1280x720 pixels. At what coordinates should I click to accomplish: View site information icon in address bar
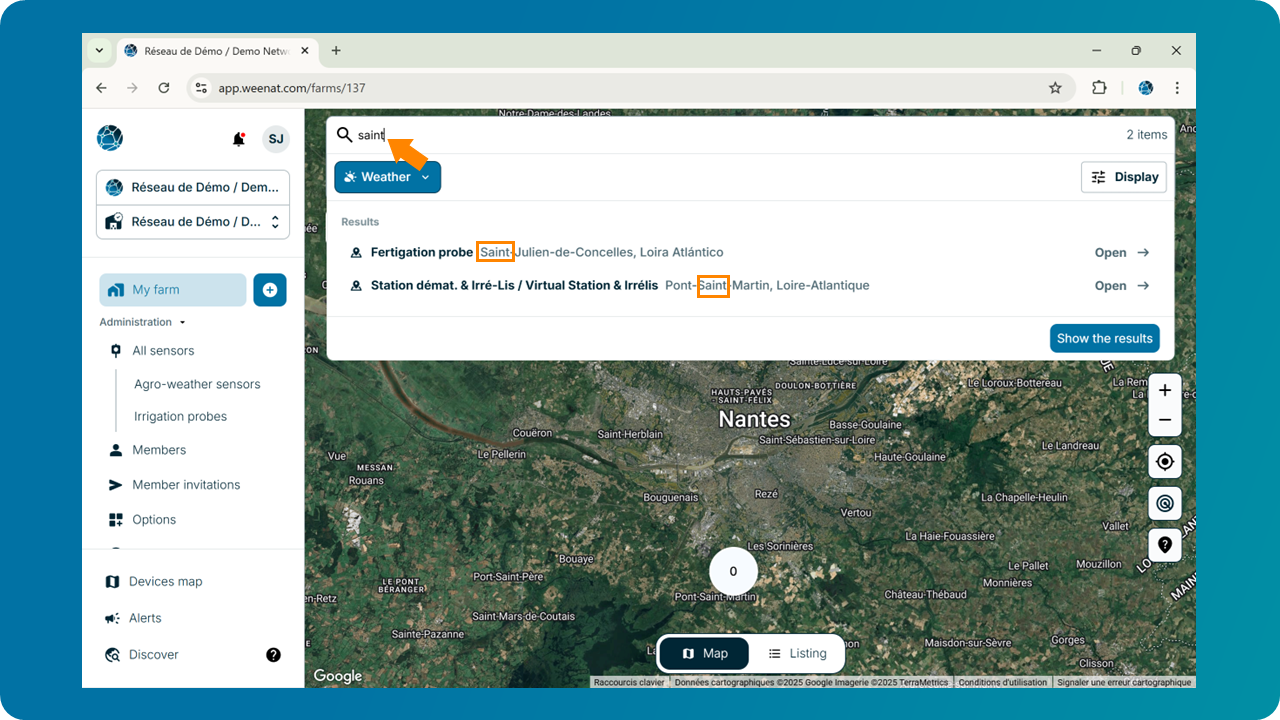(x=201, y=88)
